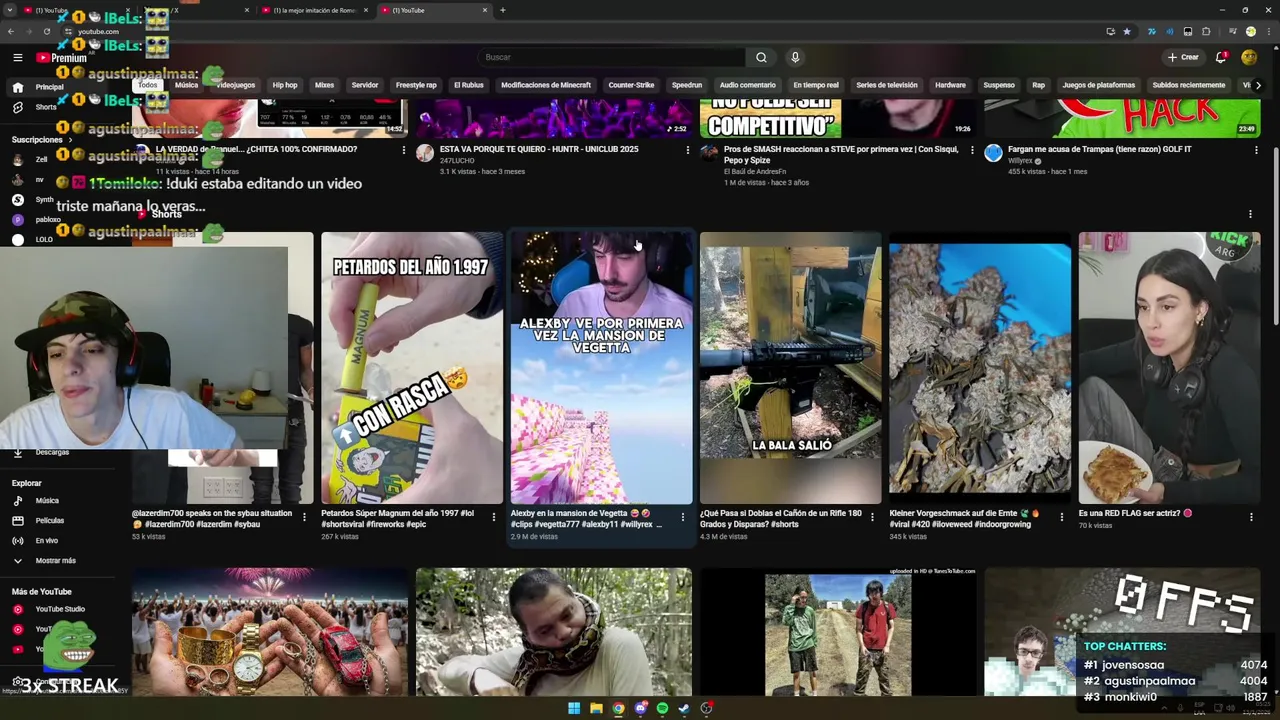Open options for Petardos Súper Magnum short
Screen dimensions: 1280x720
[x=493, y=517]
